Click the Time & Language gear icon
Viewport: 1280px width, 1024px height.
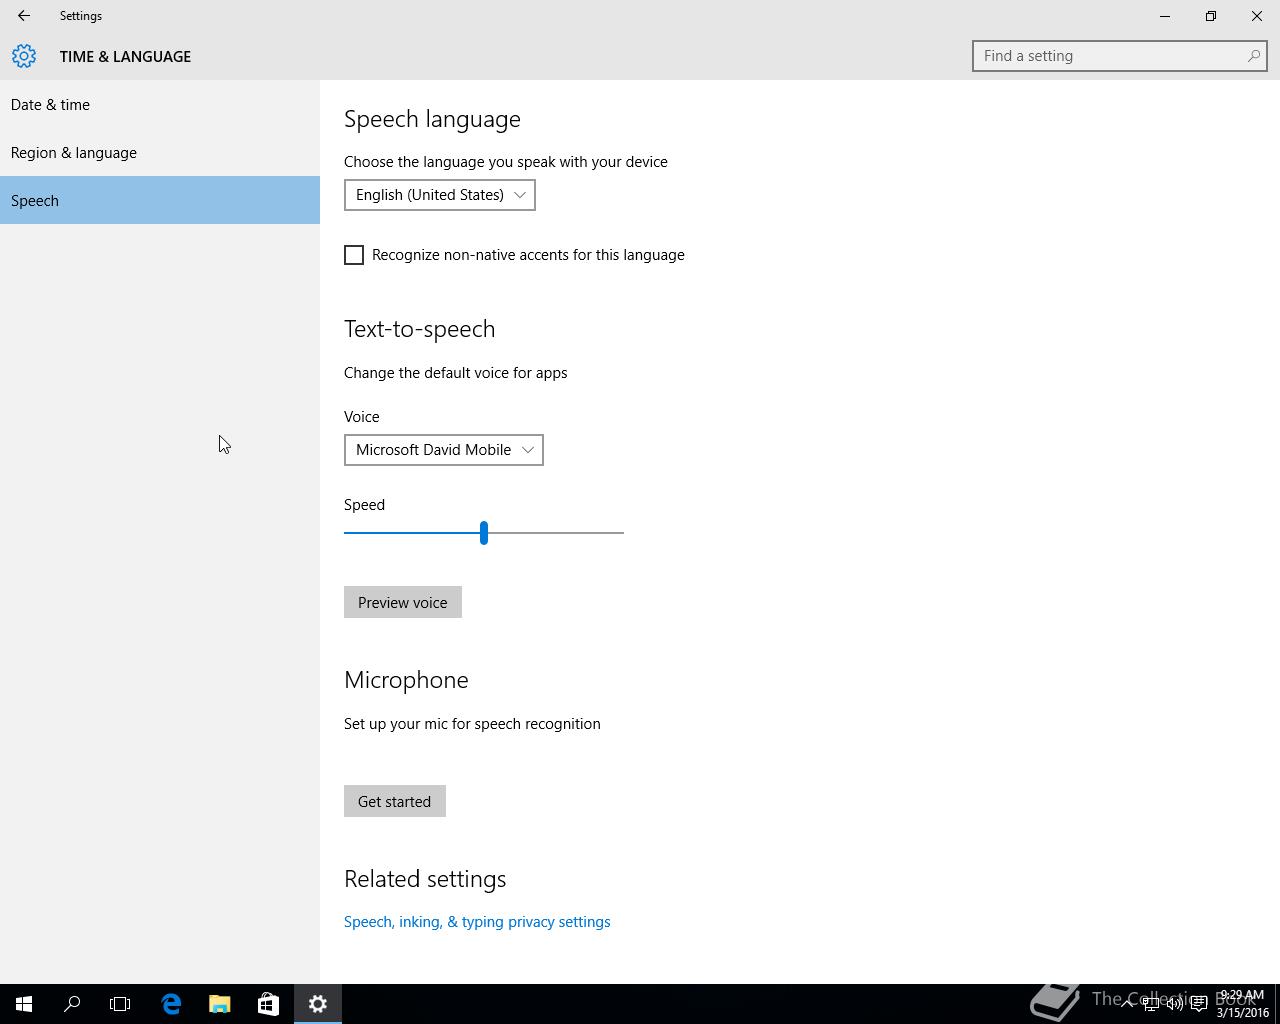[24, 56]
